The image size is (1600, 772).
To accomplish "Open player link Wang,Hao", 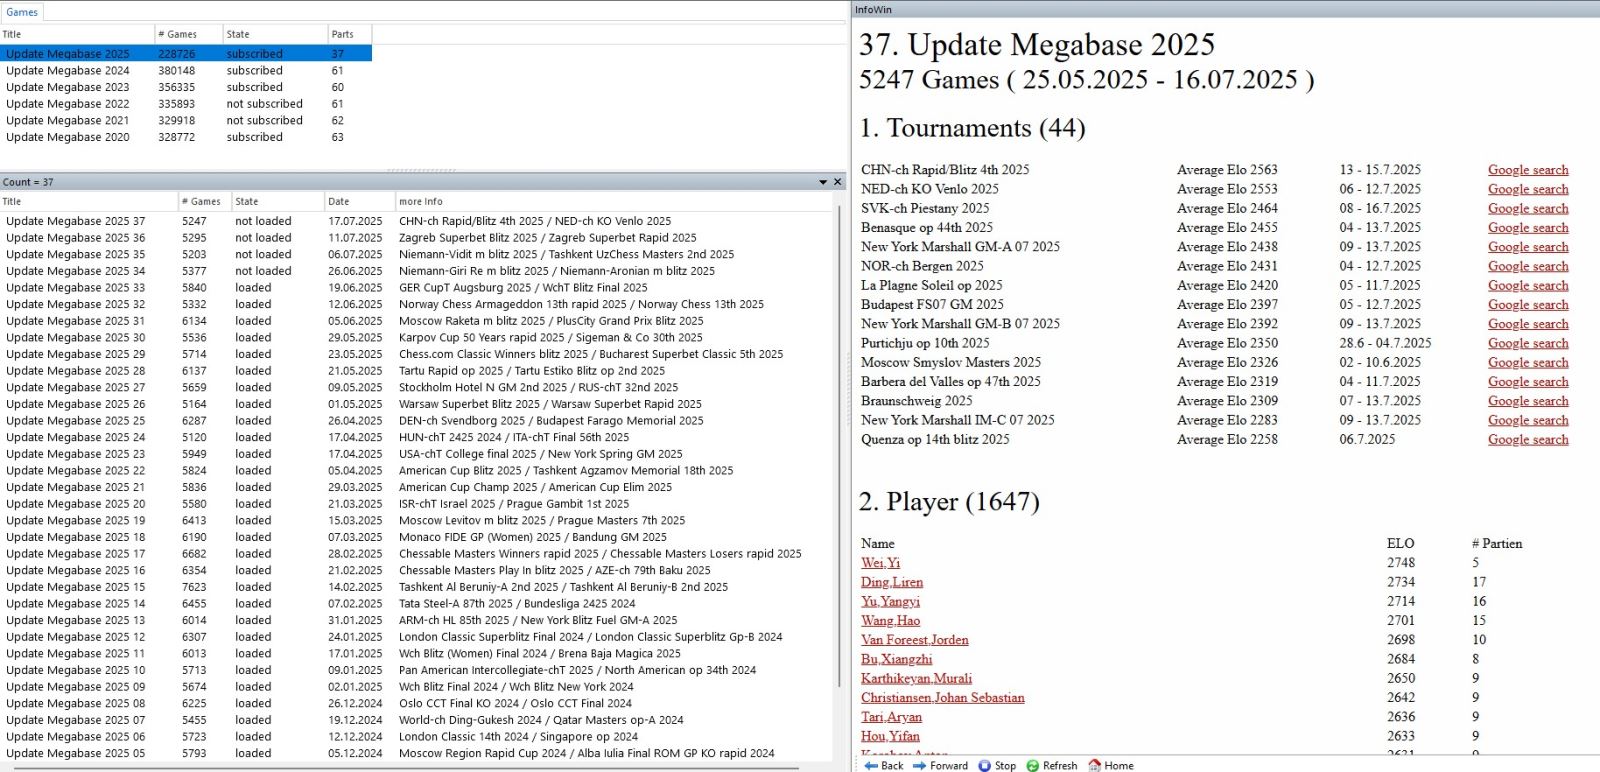I will point(890,620).
